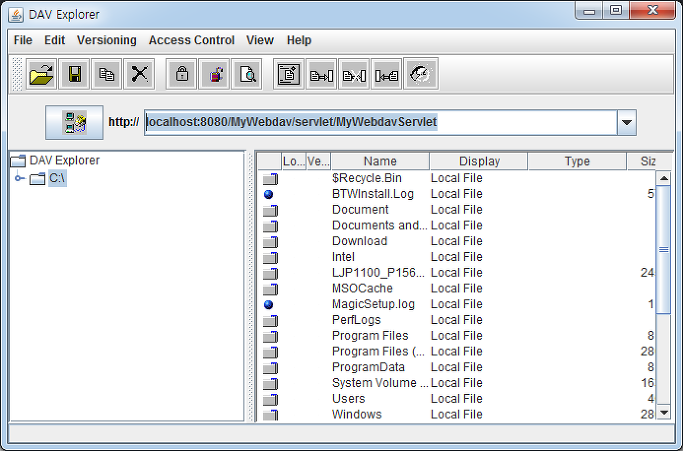This screenshot has width=683, height=451.
Task: Click the folder icon of the Intel row
Action: 270,257
